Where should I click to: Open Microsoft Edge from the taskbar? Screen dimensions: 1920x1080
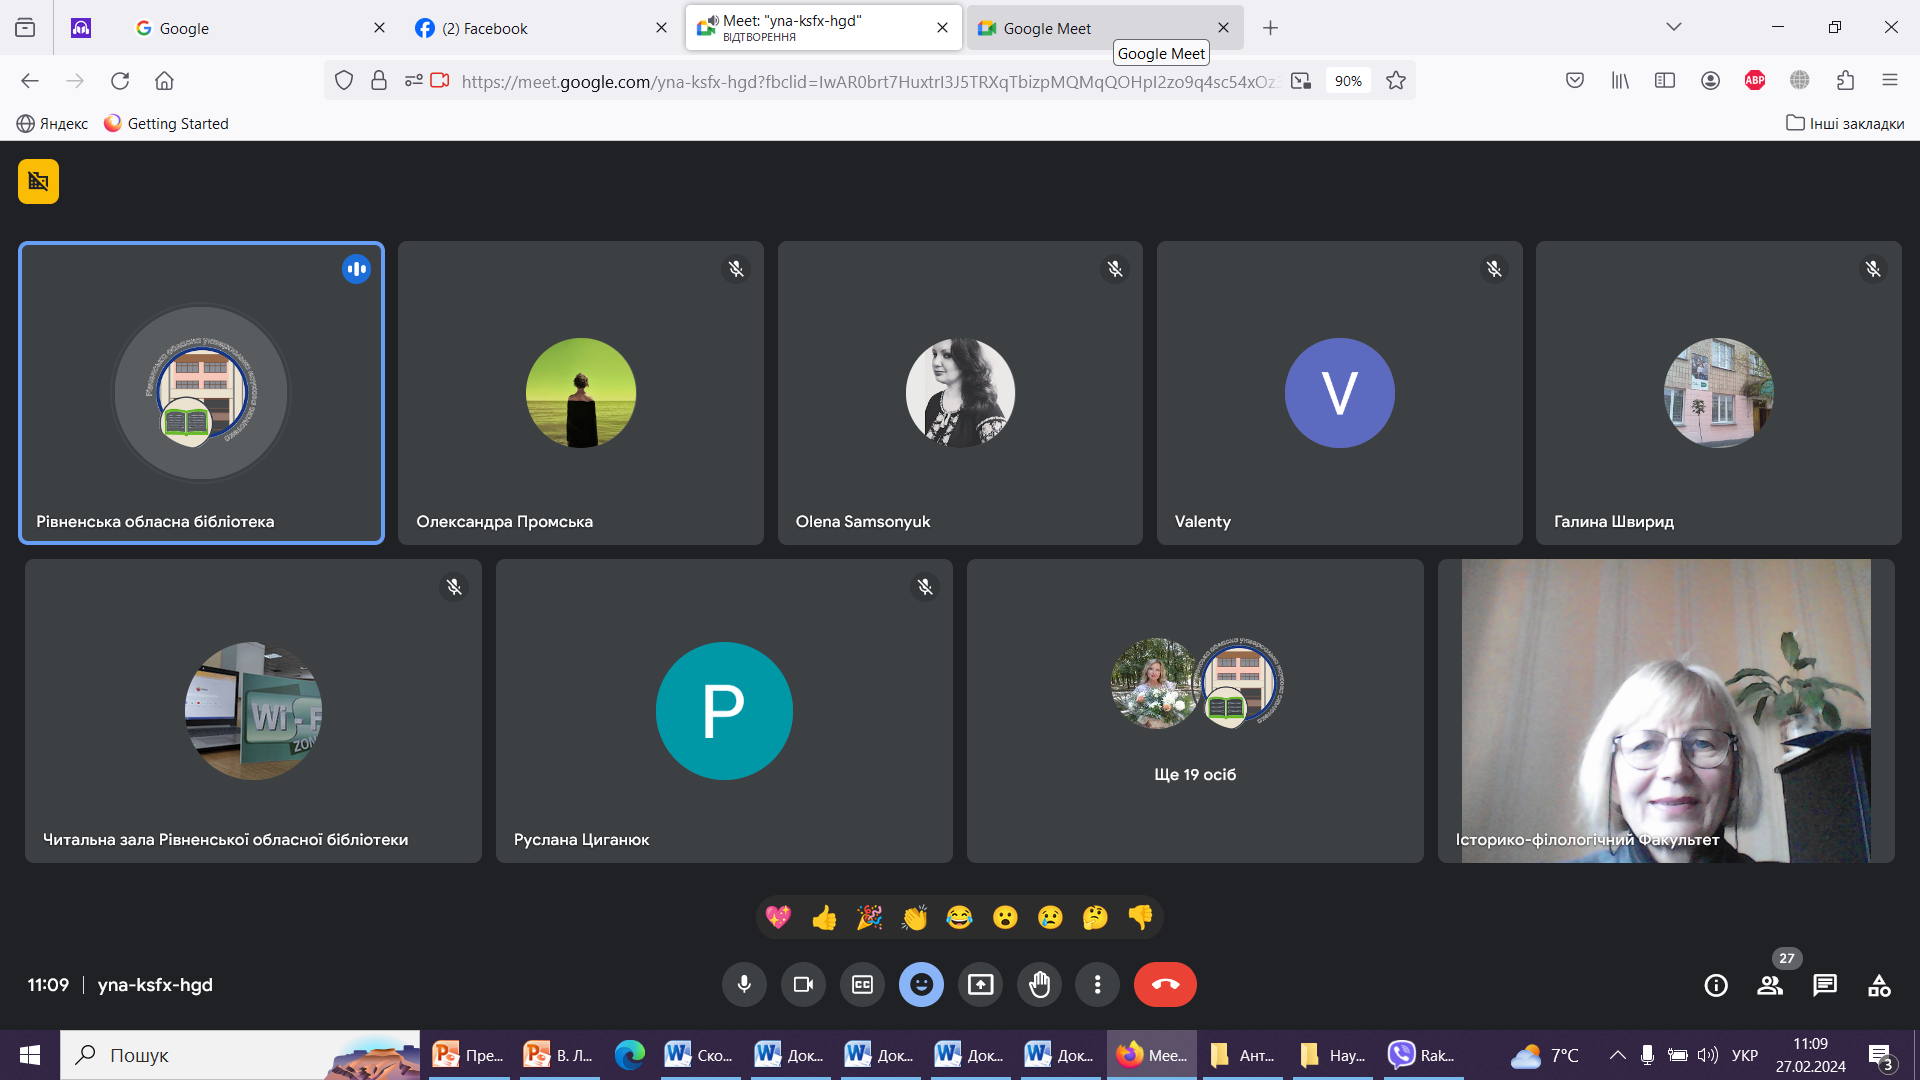(x=630, y=1055)
